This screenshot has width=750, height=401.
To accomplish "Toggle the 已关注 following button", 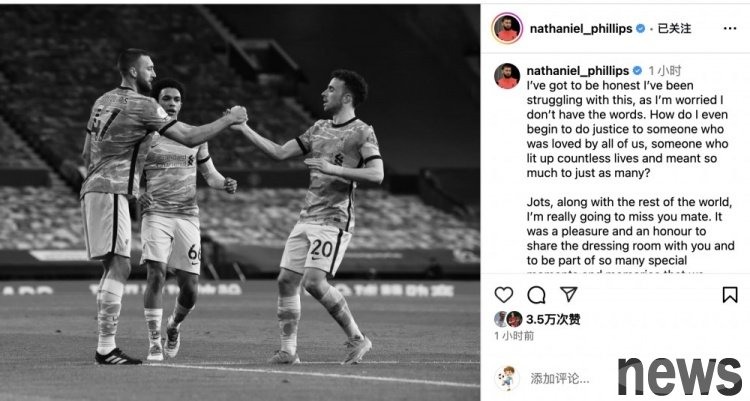I will click(x=674, y=29).
